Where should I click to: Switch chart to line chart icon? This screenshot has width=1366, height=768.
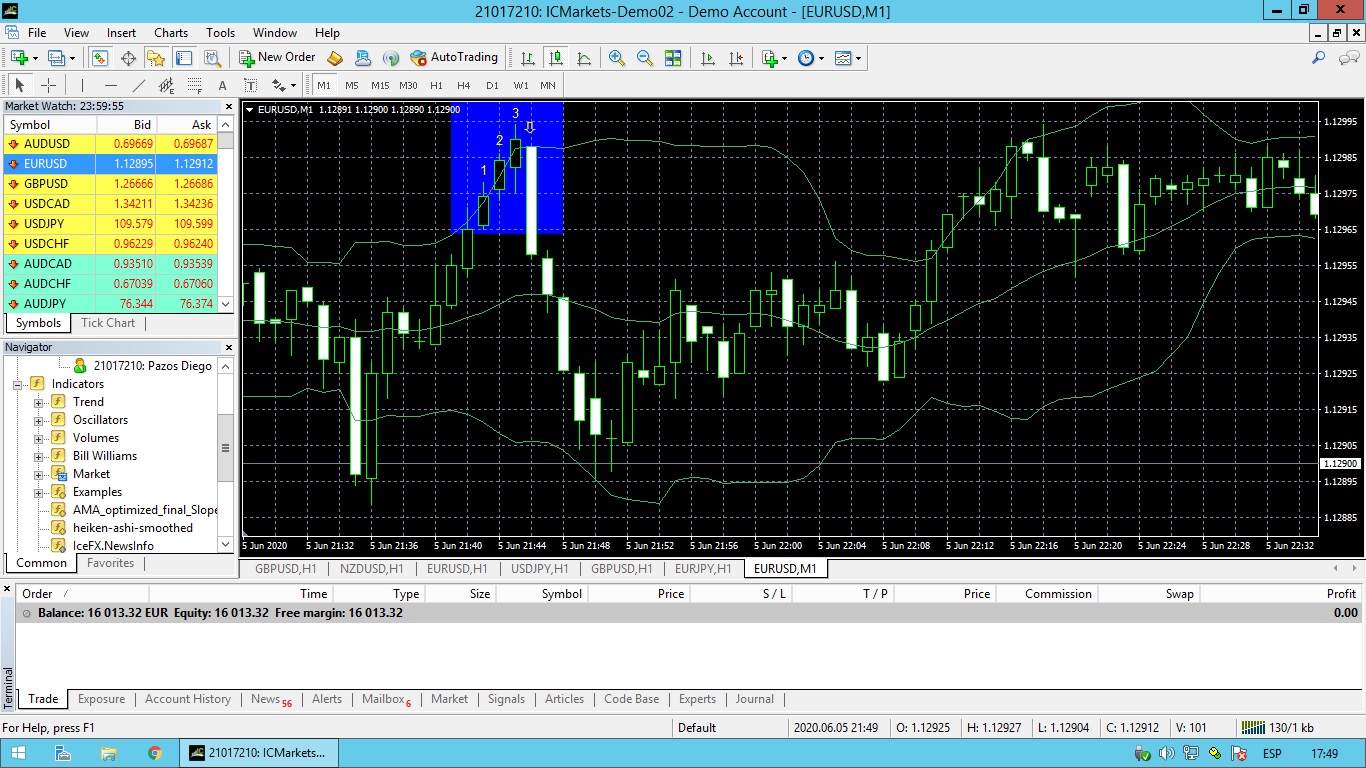pos(584,58)
